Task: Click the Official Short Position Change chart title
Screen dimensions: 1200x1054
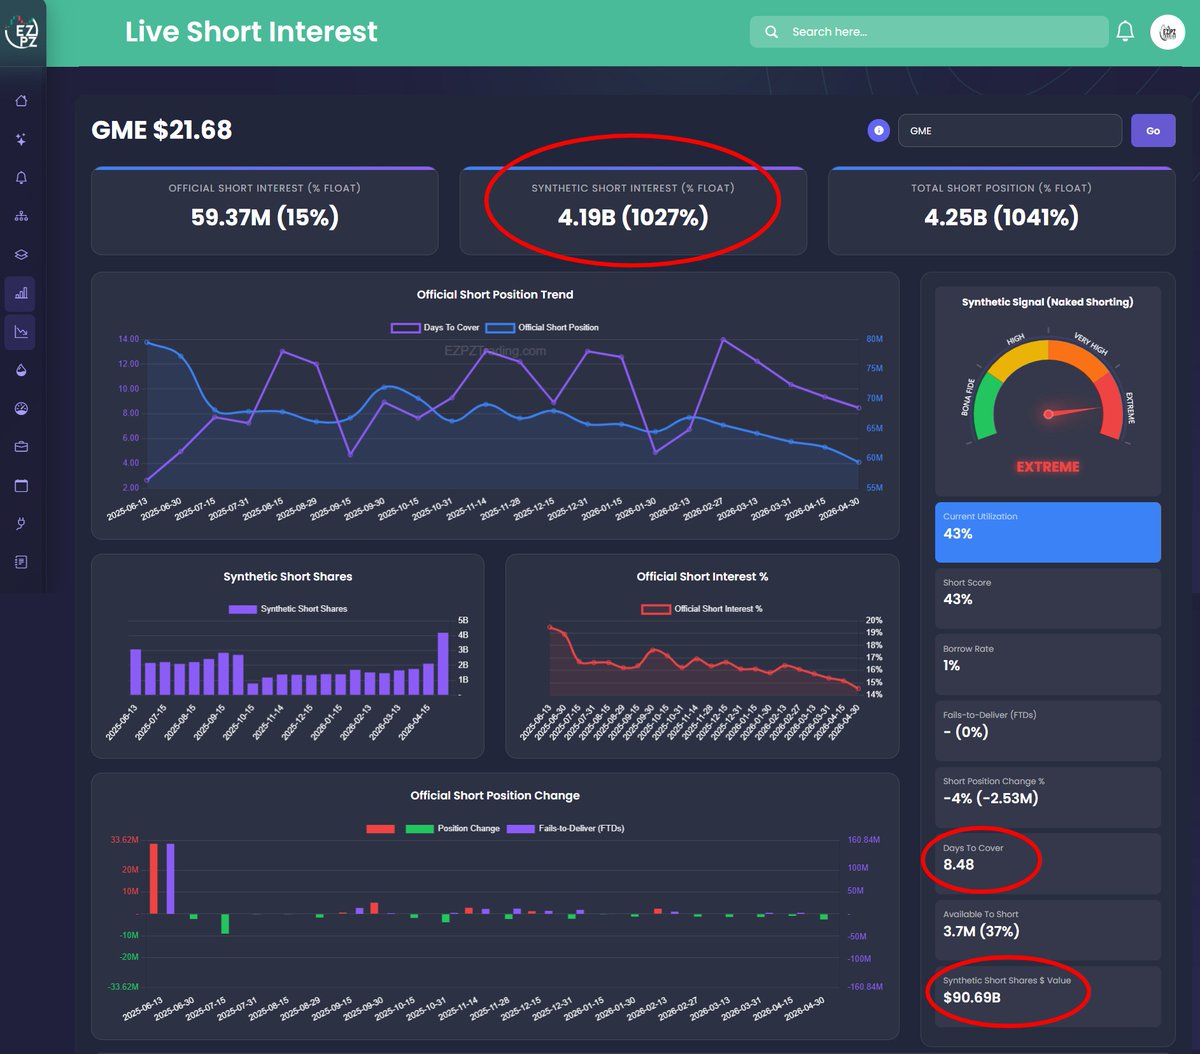Action: [495, 796]
